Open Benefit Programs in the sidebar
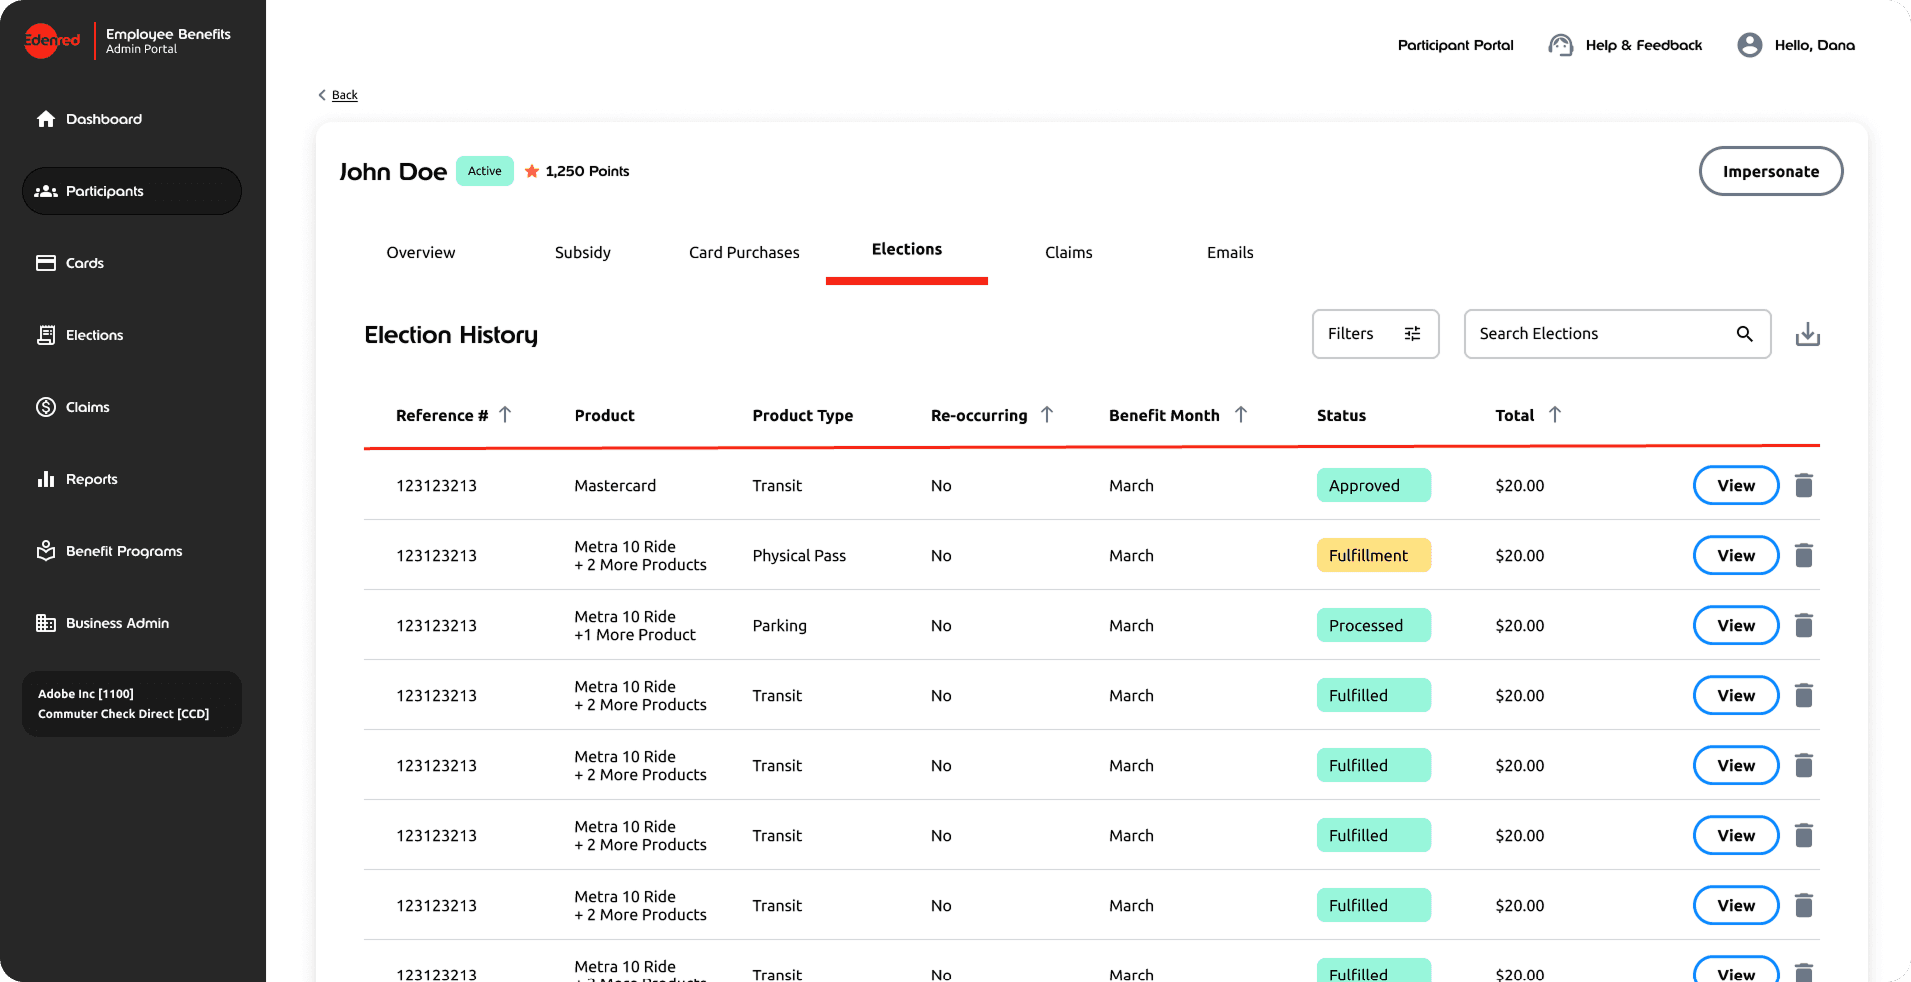 [x=109, y=551]
